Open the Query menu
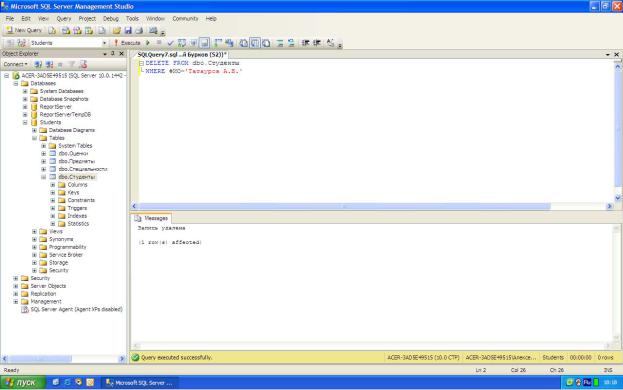This screenshot has height=390, width=623. click(x=64, y=19)
